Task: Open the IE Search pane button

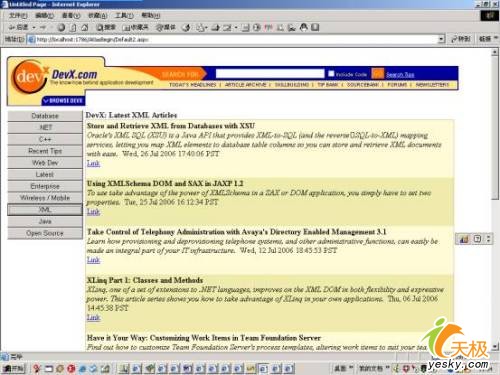Action: point(106,27)
